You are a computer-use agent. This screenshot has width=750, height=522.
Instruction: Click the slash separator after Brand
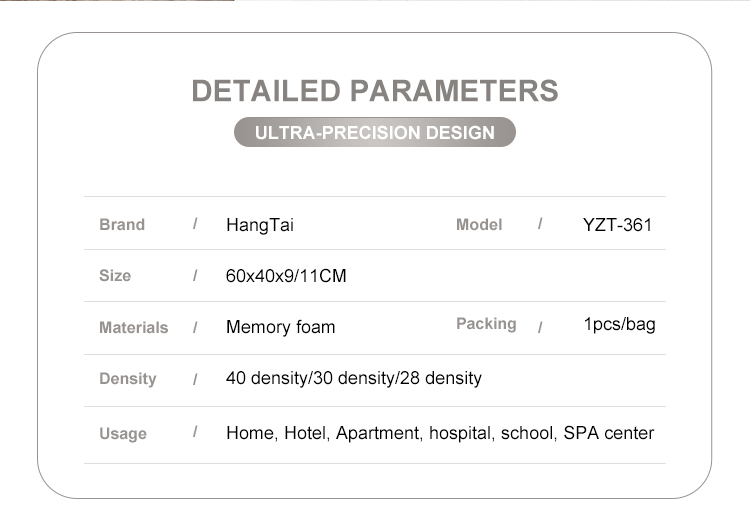195,224
